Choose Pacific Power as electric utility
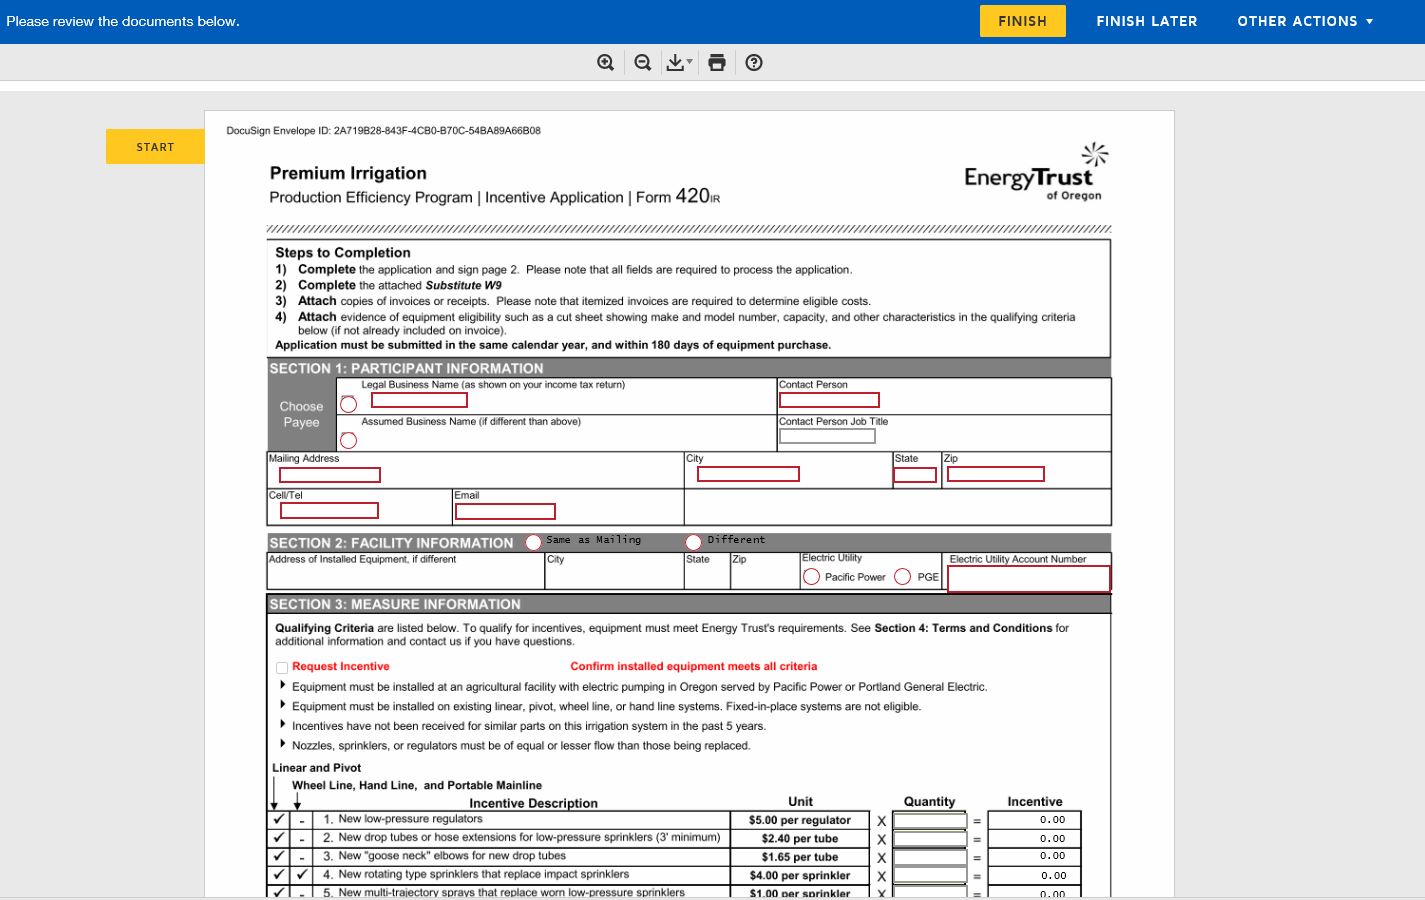The image size is (1425, 900). point(812,577)
